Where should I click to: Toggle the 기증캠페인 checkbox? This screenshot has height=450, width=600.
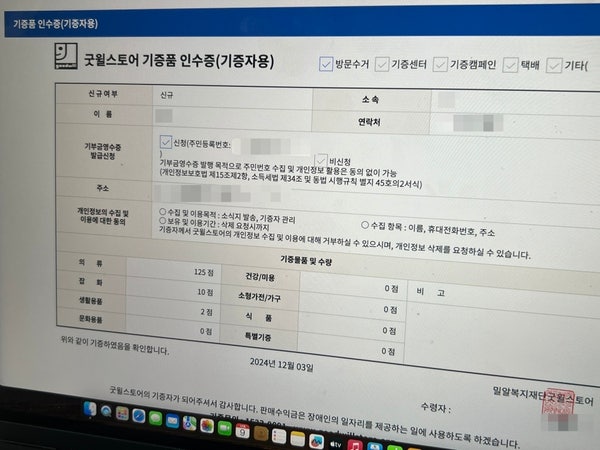[440, 65]
